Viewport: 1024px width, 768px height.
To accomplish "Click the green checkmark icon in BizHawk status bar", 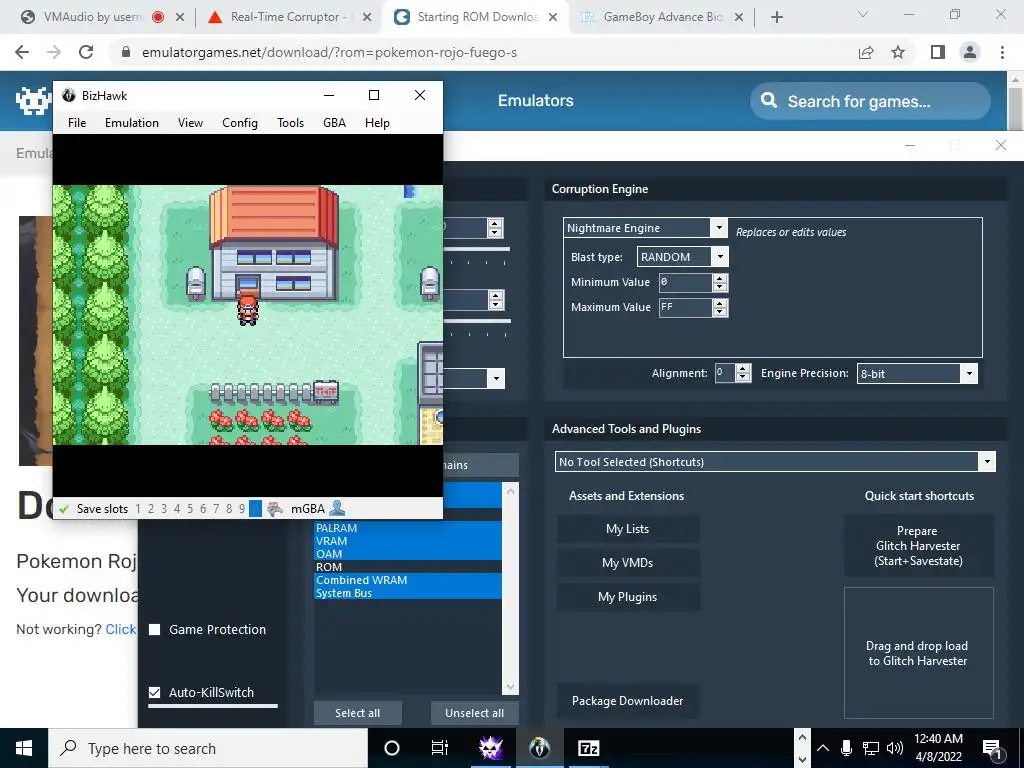I will [x=63, y=509].
